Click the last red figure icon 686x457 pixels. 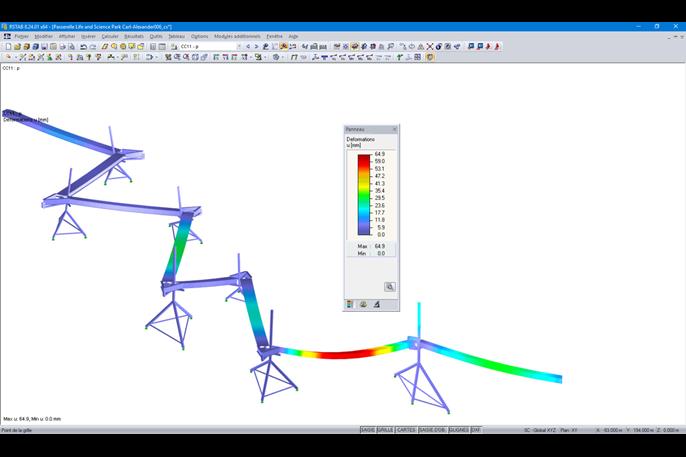(x=497, y=46)
